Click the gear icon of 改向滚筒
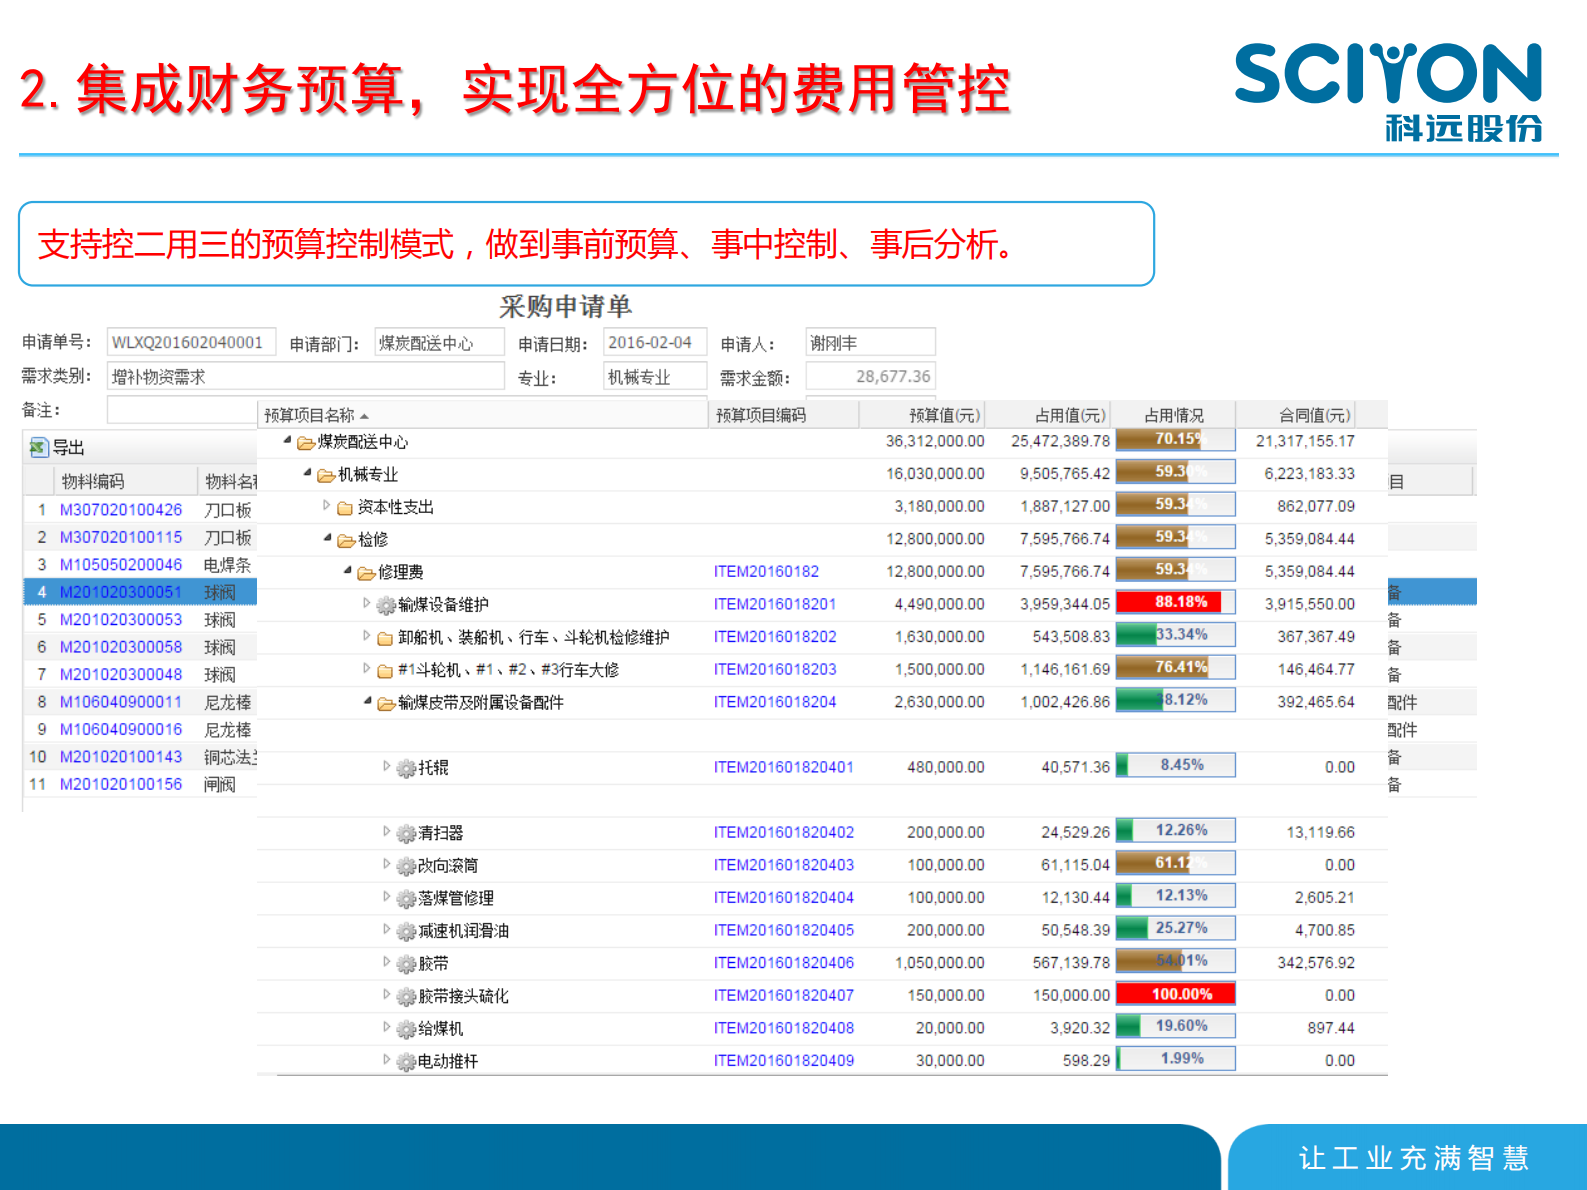This screenshot has width=1587, height=1190. tap(406, 866)
